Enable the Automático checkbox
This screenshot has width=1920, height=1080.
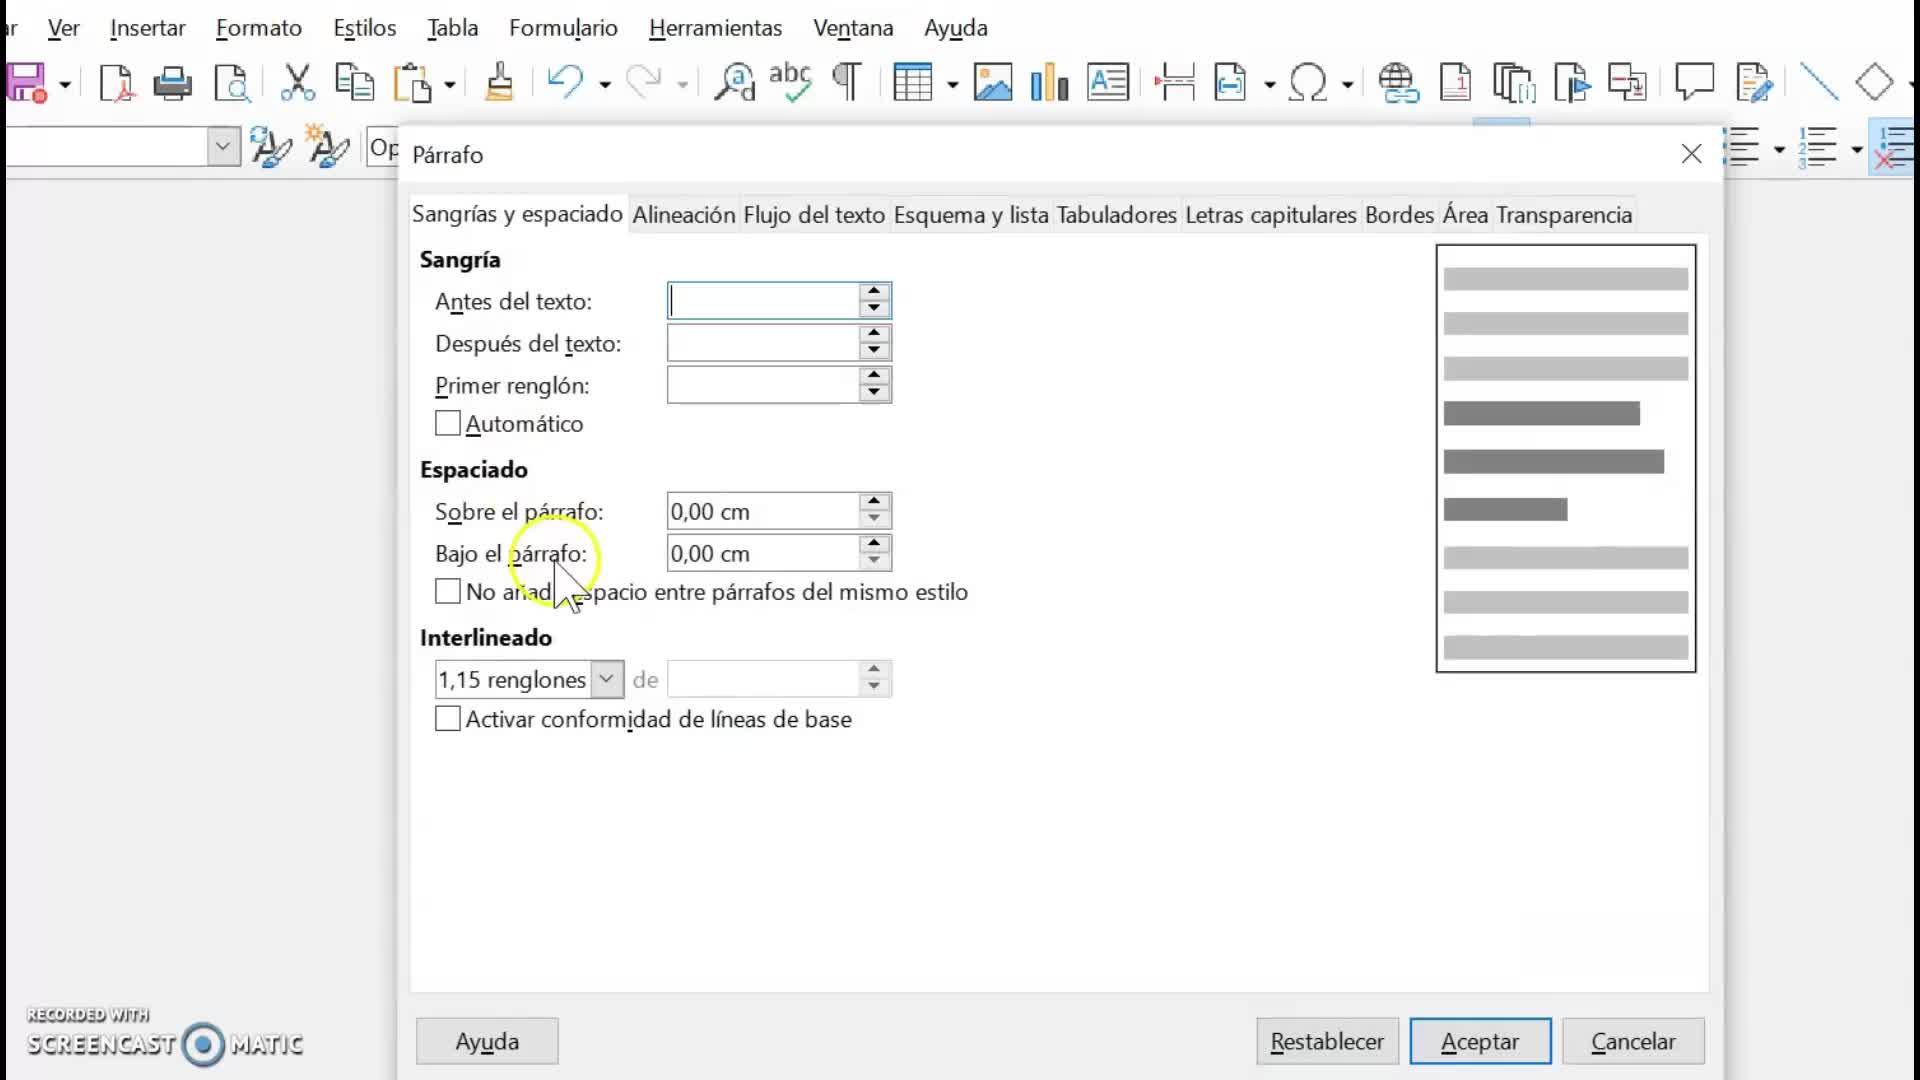coord(448,424)
